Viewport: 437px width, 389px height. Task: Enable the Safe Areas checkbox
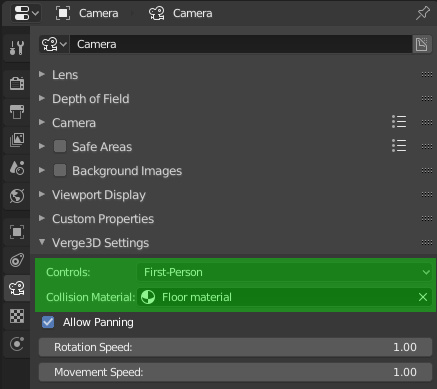(x=60, y=146)
